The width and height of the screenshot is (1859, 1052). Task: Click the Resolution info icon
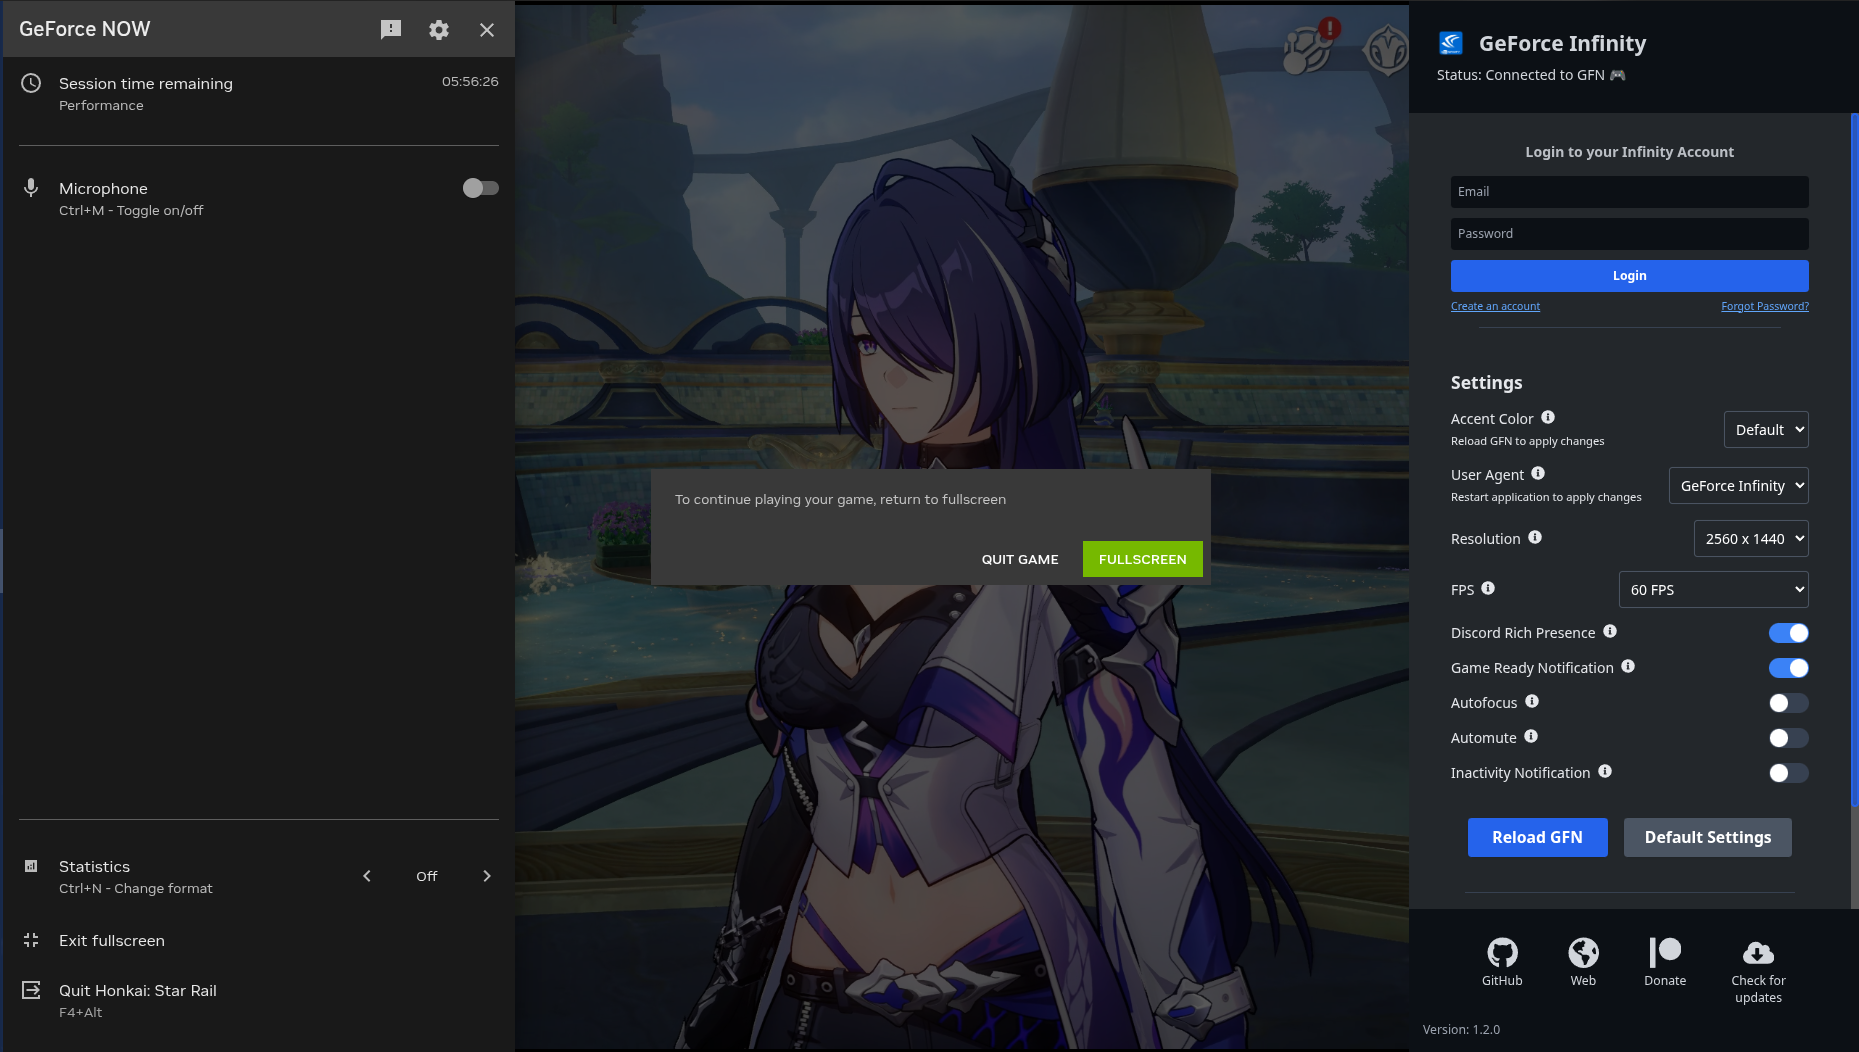(1535, 537)
